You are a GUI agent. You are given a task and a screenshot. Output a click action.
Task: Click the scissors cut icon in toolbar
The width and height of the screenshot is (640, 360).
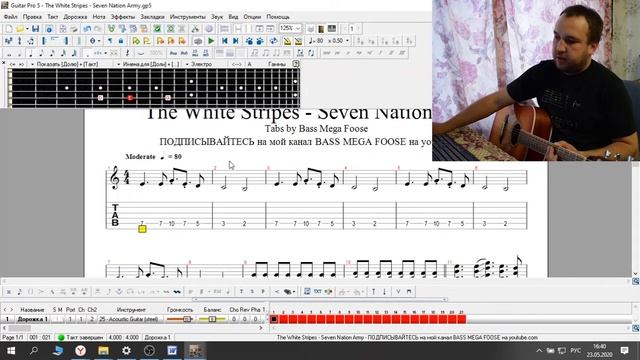point(195,29)
